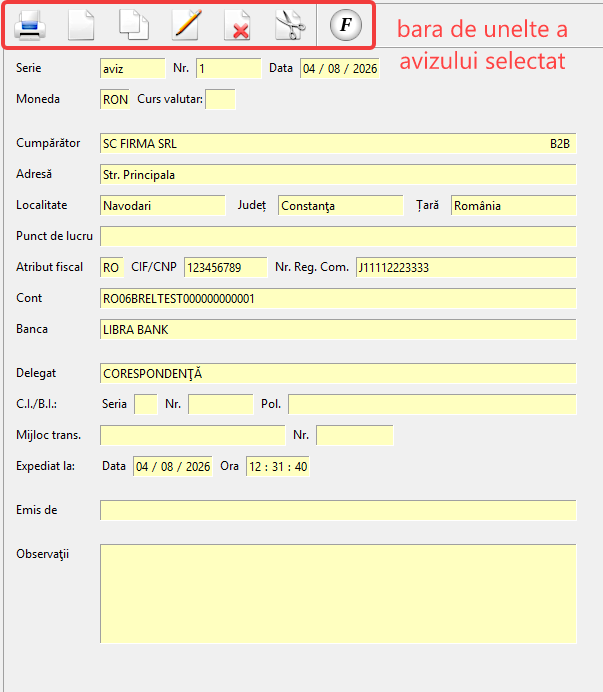603x692 pixels.
Task: Open the Data field 04 / 08 / 2026
Action: click(x=339, y=68)
